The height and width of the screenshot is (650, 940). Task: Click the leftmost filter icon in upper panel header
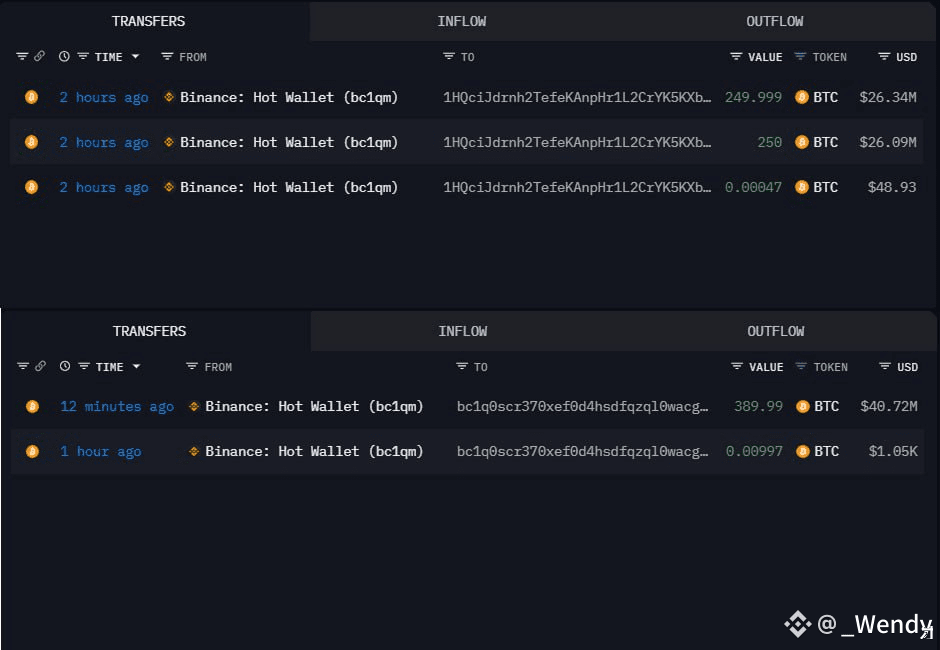click(x=22, y=56)
